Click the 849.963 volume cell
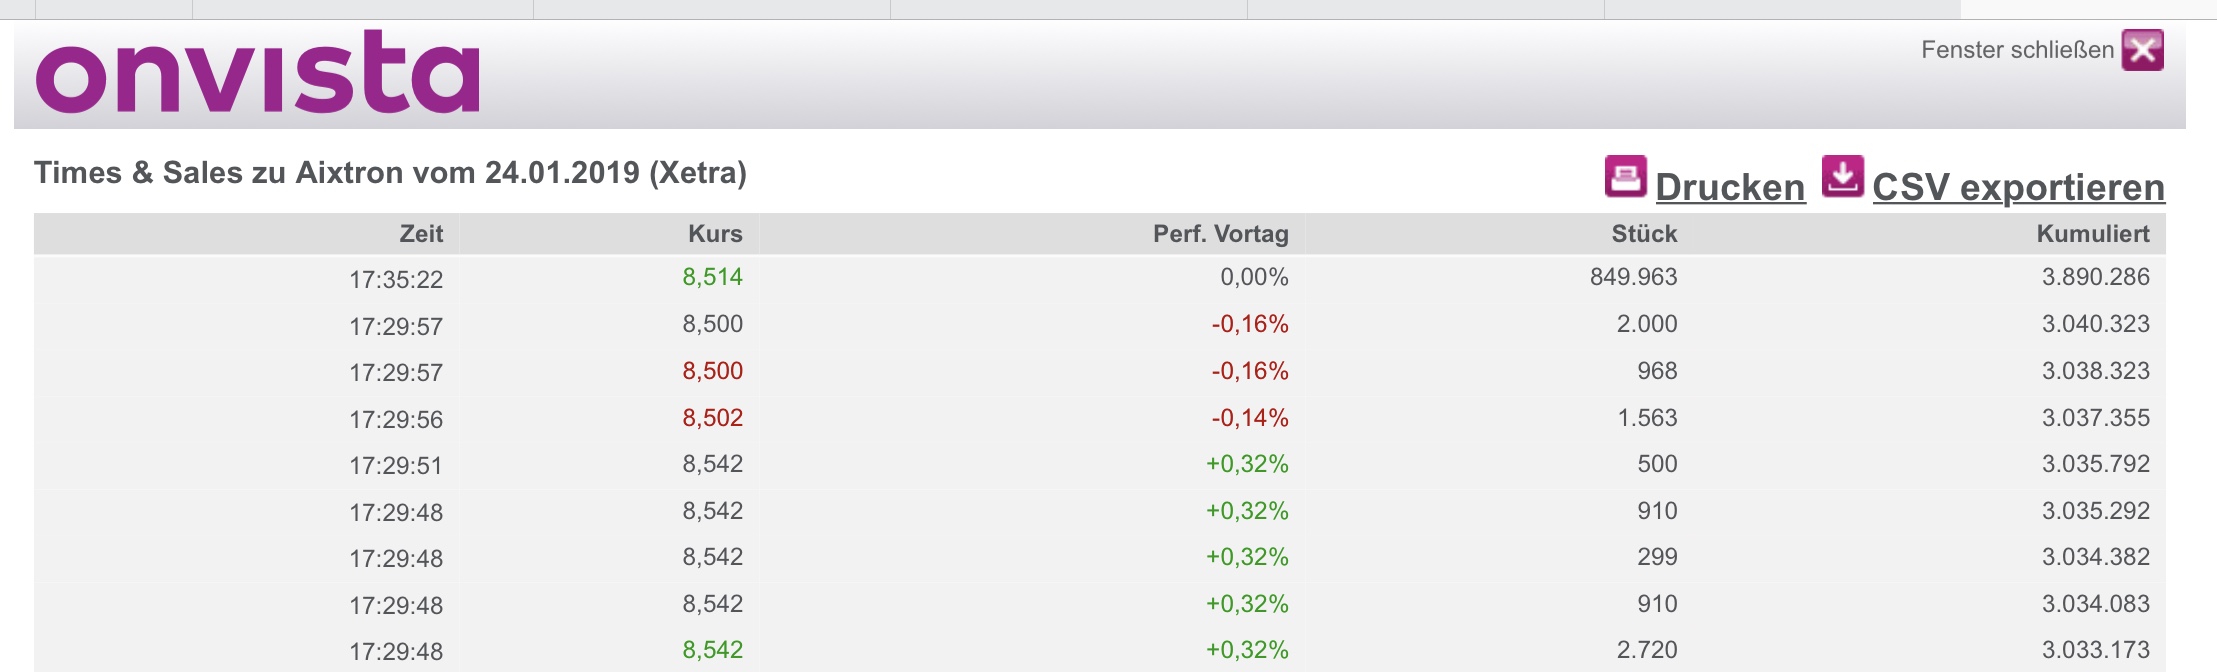 [x=1633, y=277]
